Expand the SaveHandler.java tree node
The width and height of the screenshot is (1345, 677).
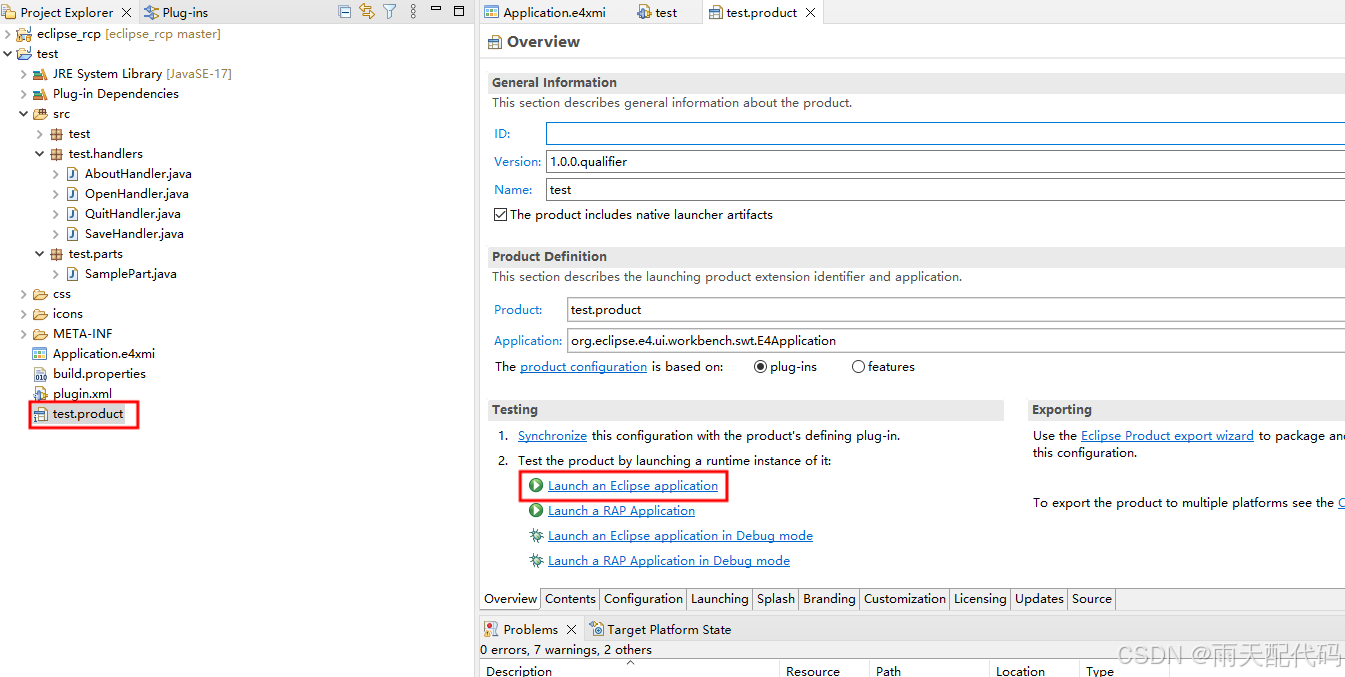point(56,234)
